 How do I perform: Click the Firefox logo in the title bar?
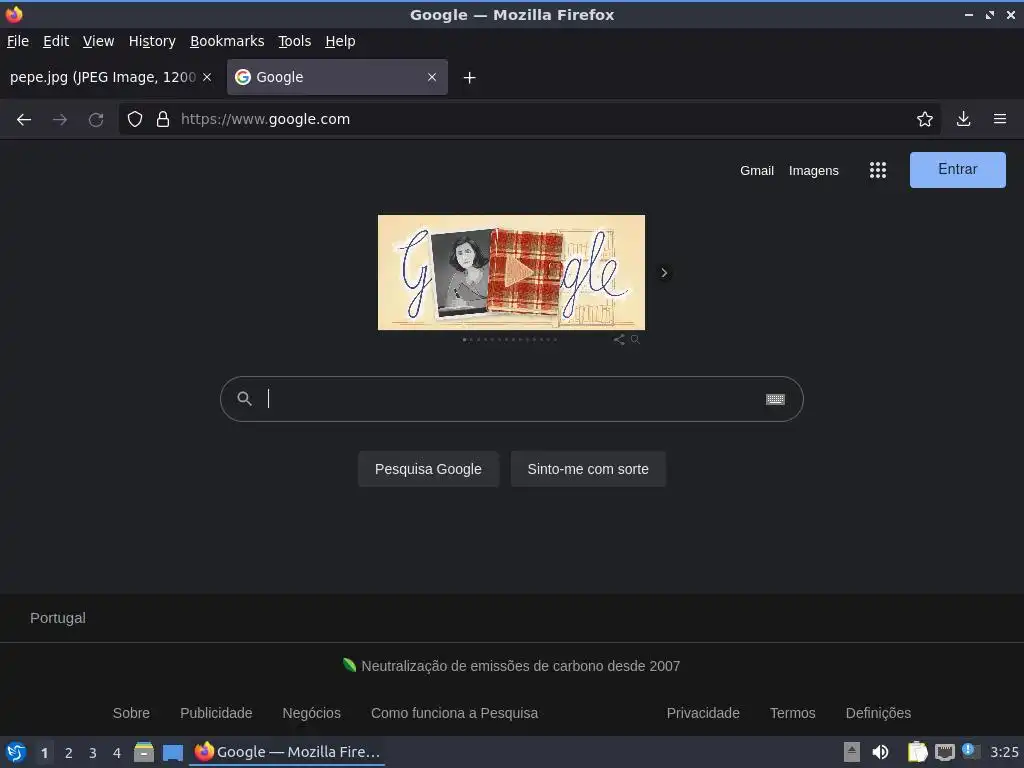click(x=14, y=14)
